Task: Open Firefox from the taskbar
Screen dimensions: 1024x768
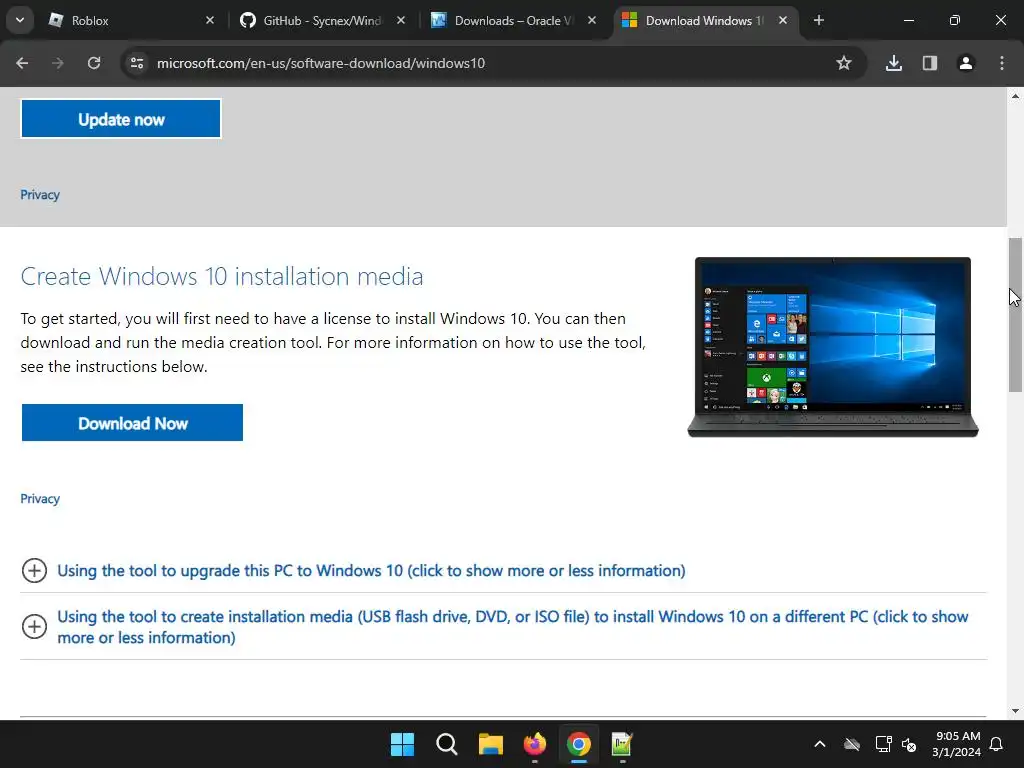Action: click(535, 744)
